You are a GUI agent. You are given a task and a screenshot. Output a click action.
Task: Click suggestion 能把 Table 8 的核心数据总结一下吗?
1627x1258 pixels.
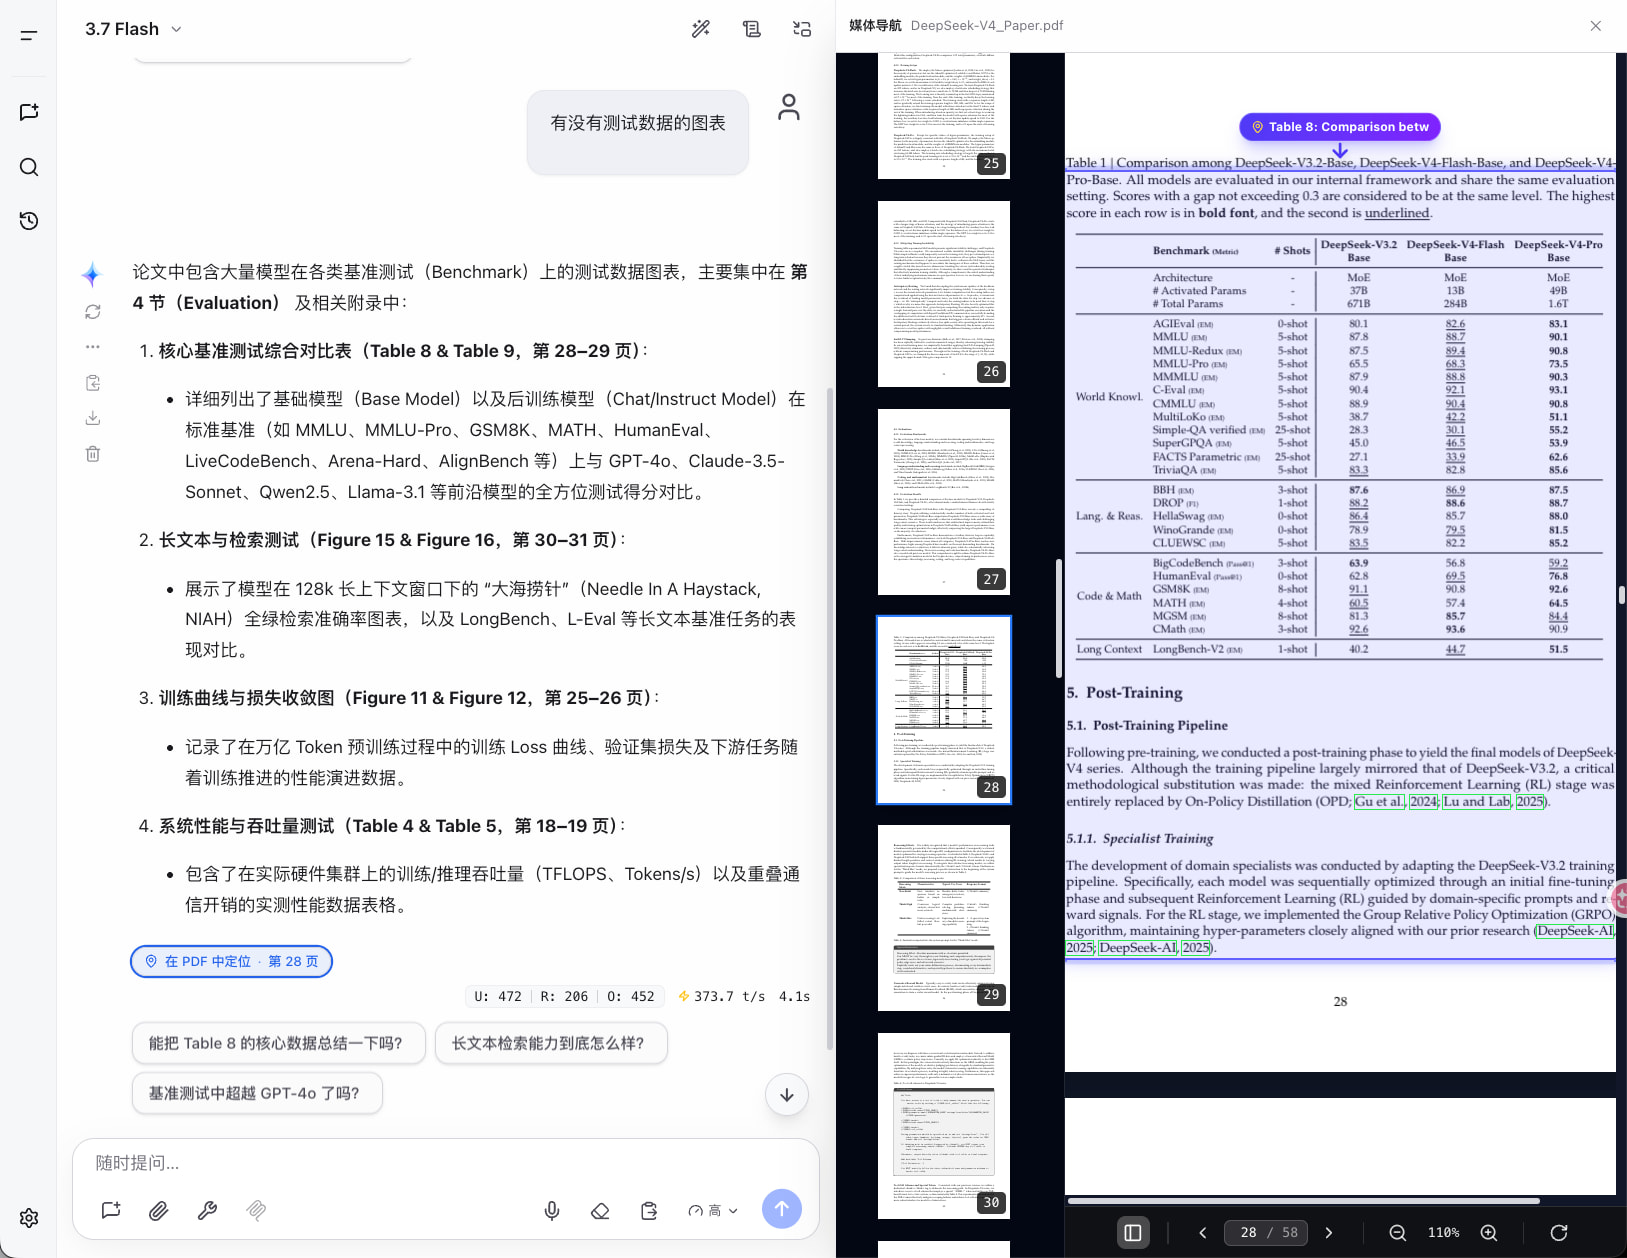click(279, 1043)
